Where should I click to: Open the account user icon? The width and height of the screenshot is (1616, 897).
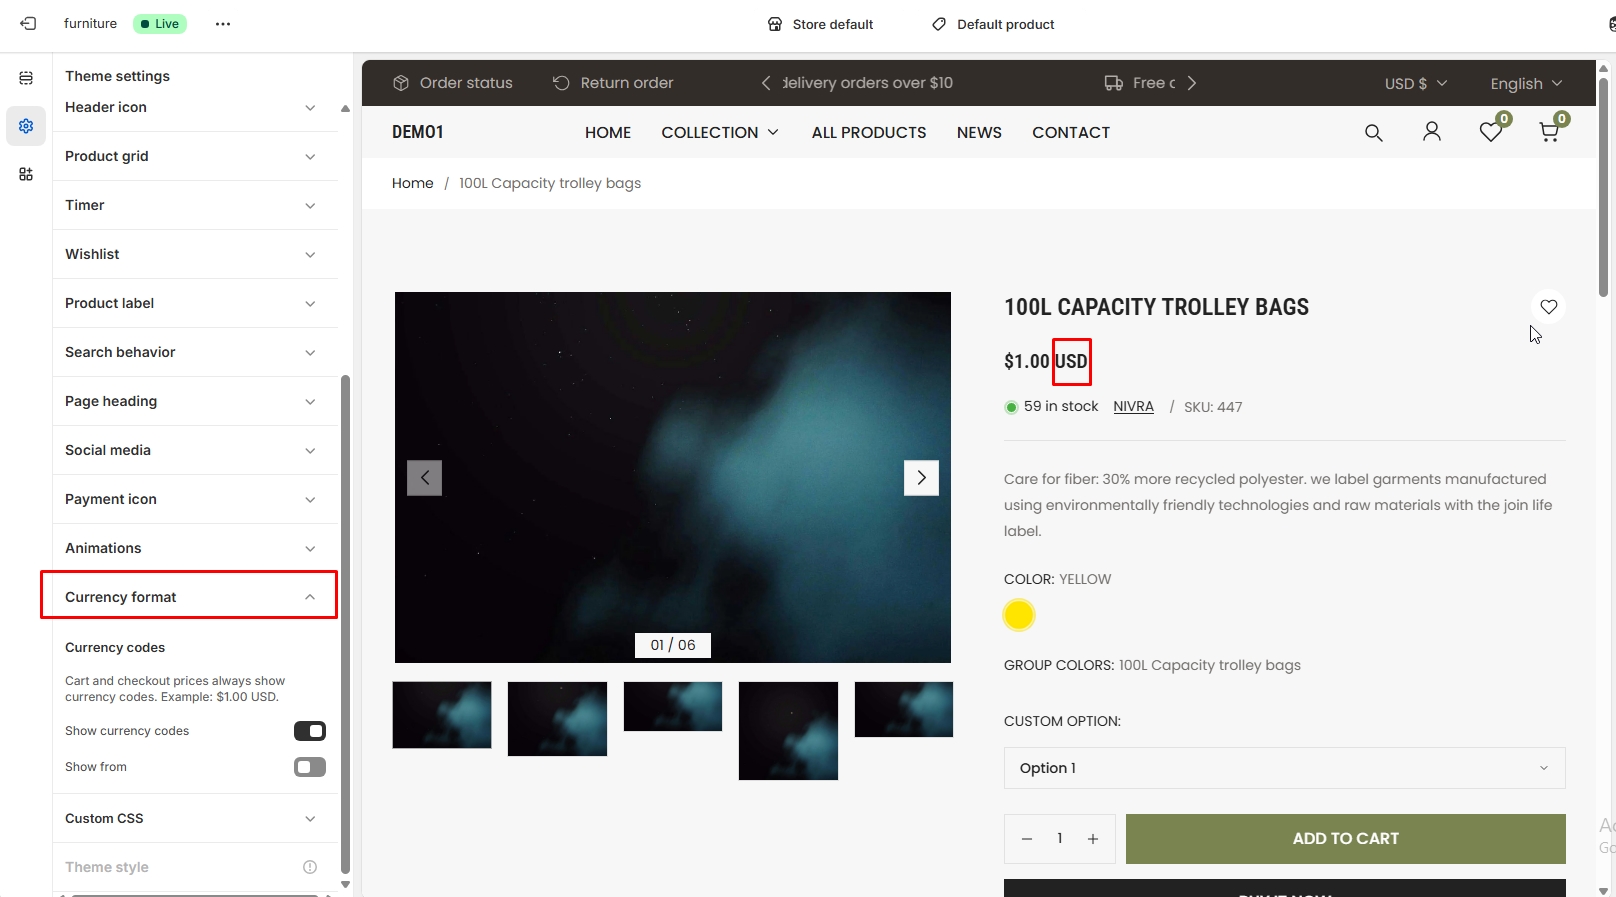click(1431, 132)
